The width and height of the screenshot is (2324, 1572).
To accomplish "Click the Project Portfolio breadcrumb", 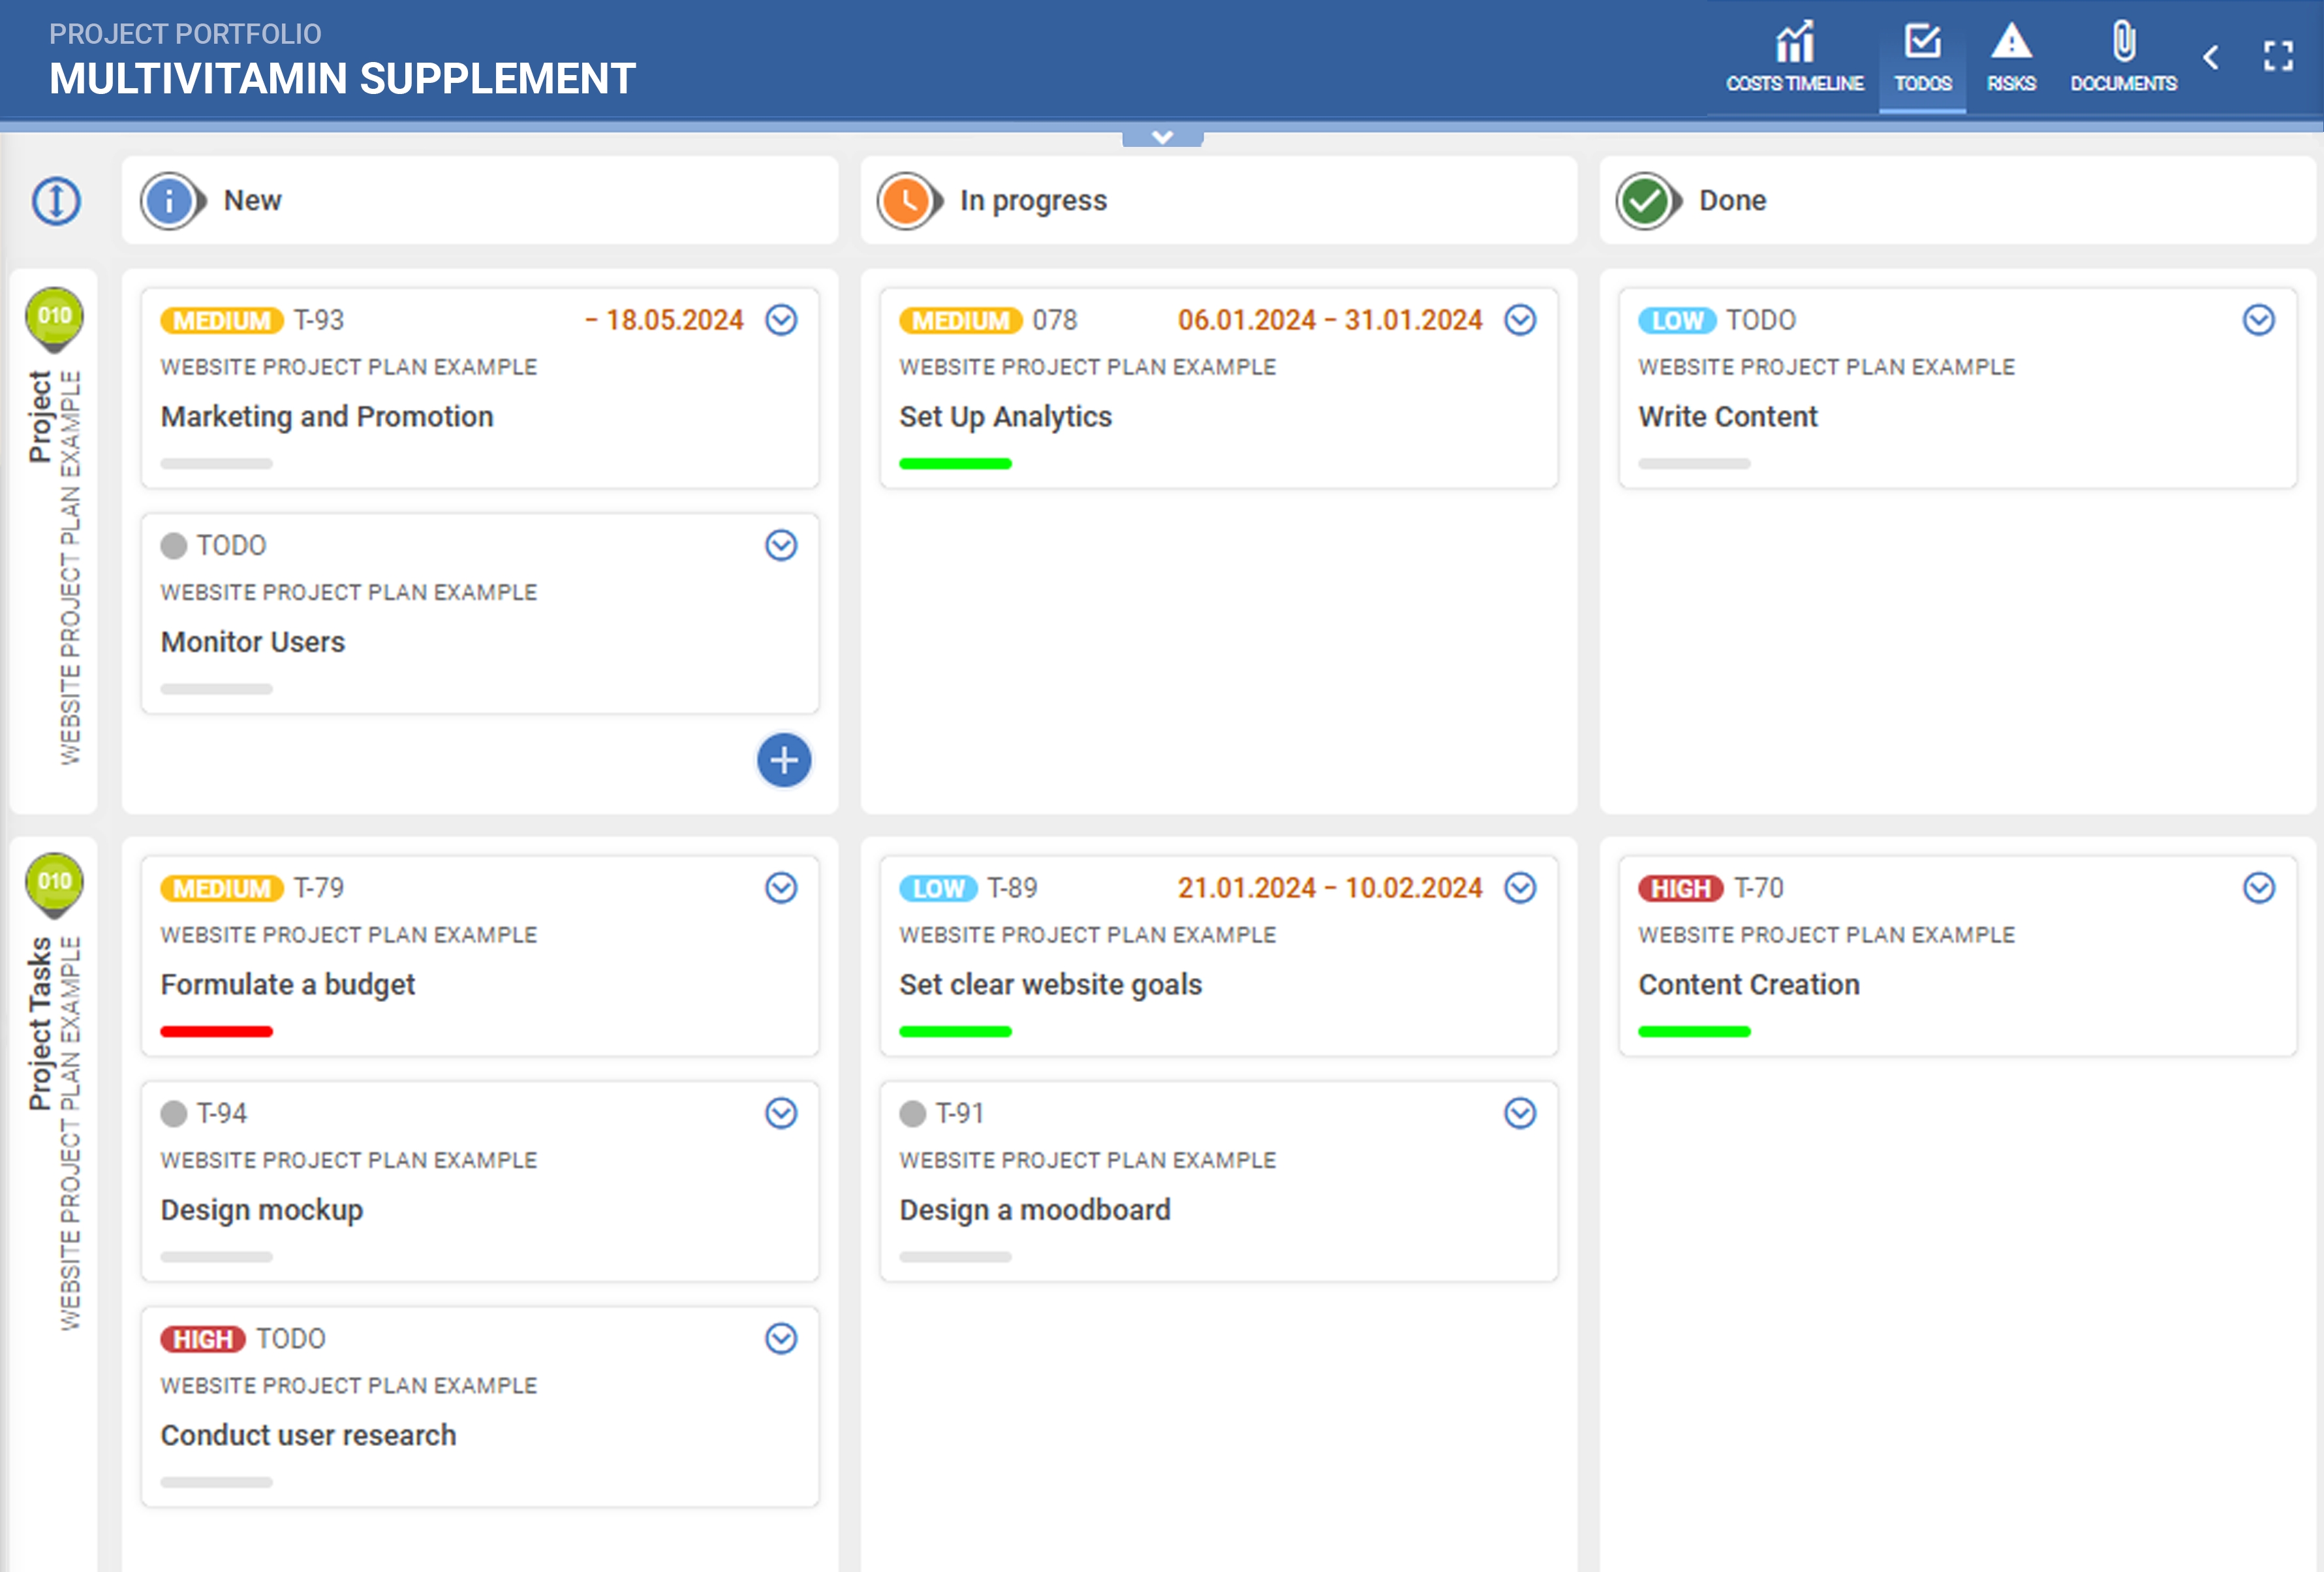I will (185, 34).
